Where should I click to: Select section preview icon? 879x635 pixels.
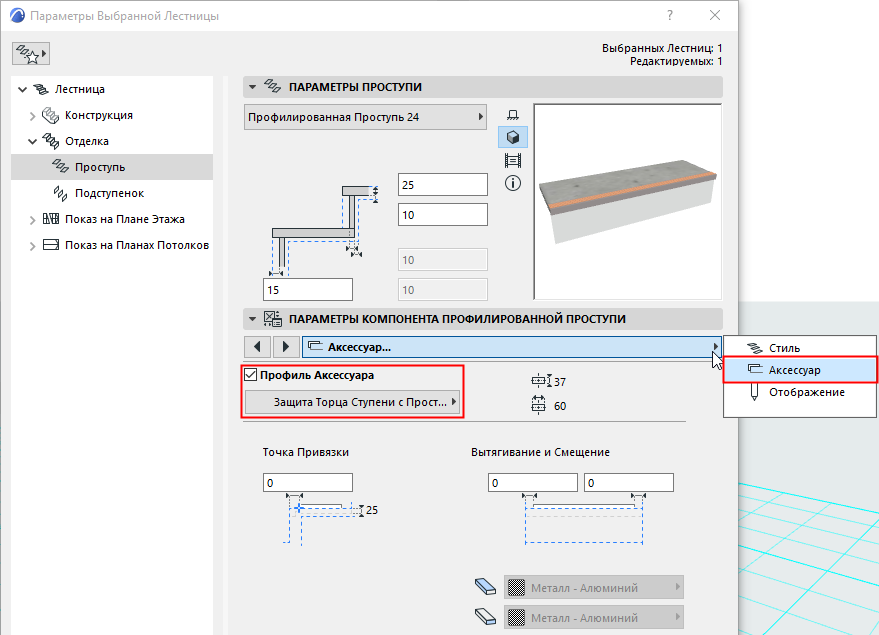(512, 161)
